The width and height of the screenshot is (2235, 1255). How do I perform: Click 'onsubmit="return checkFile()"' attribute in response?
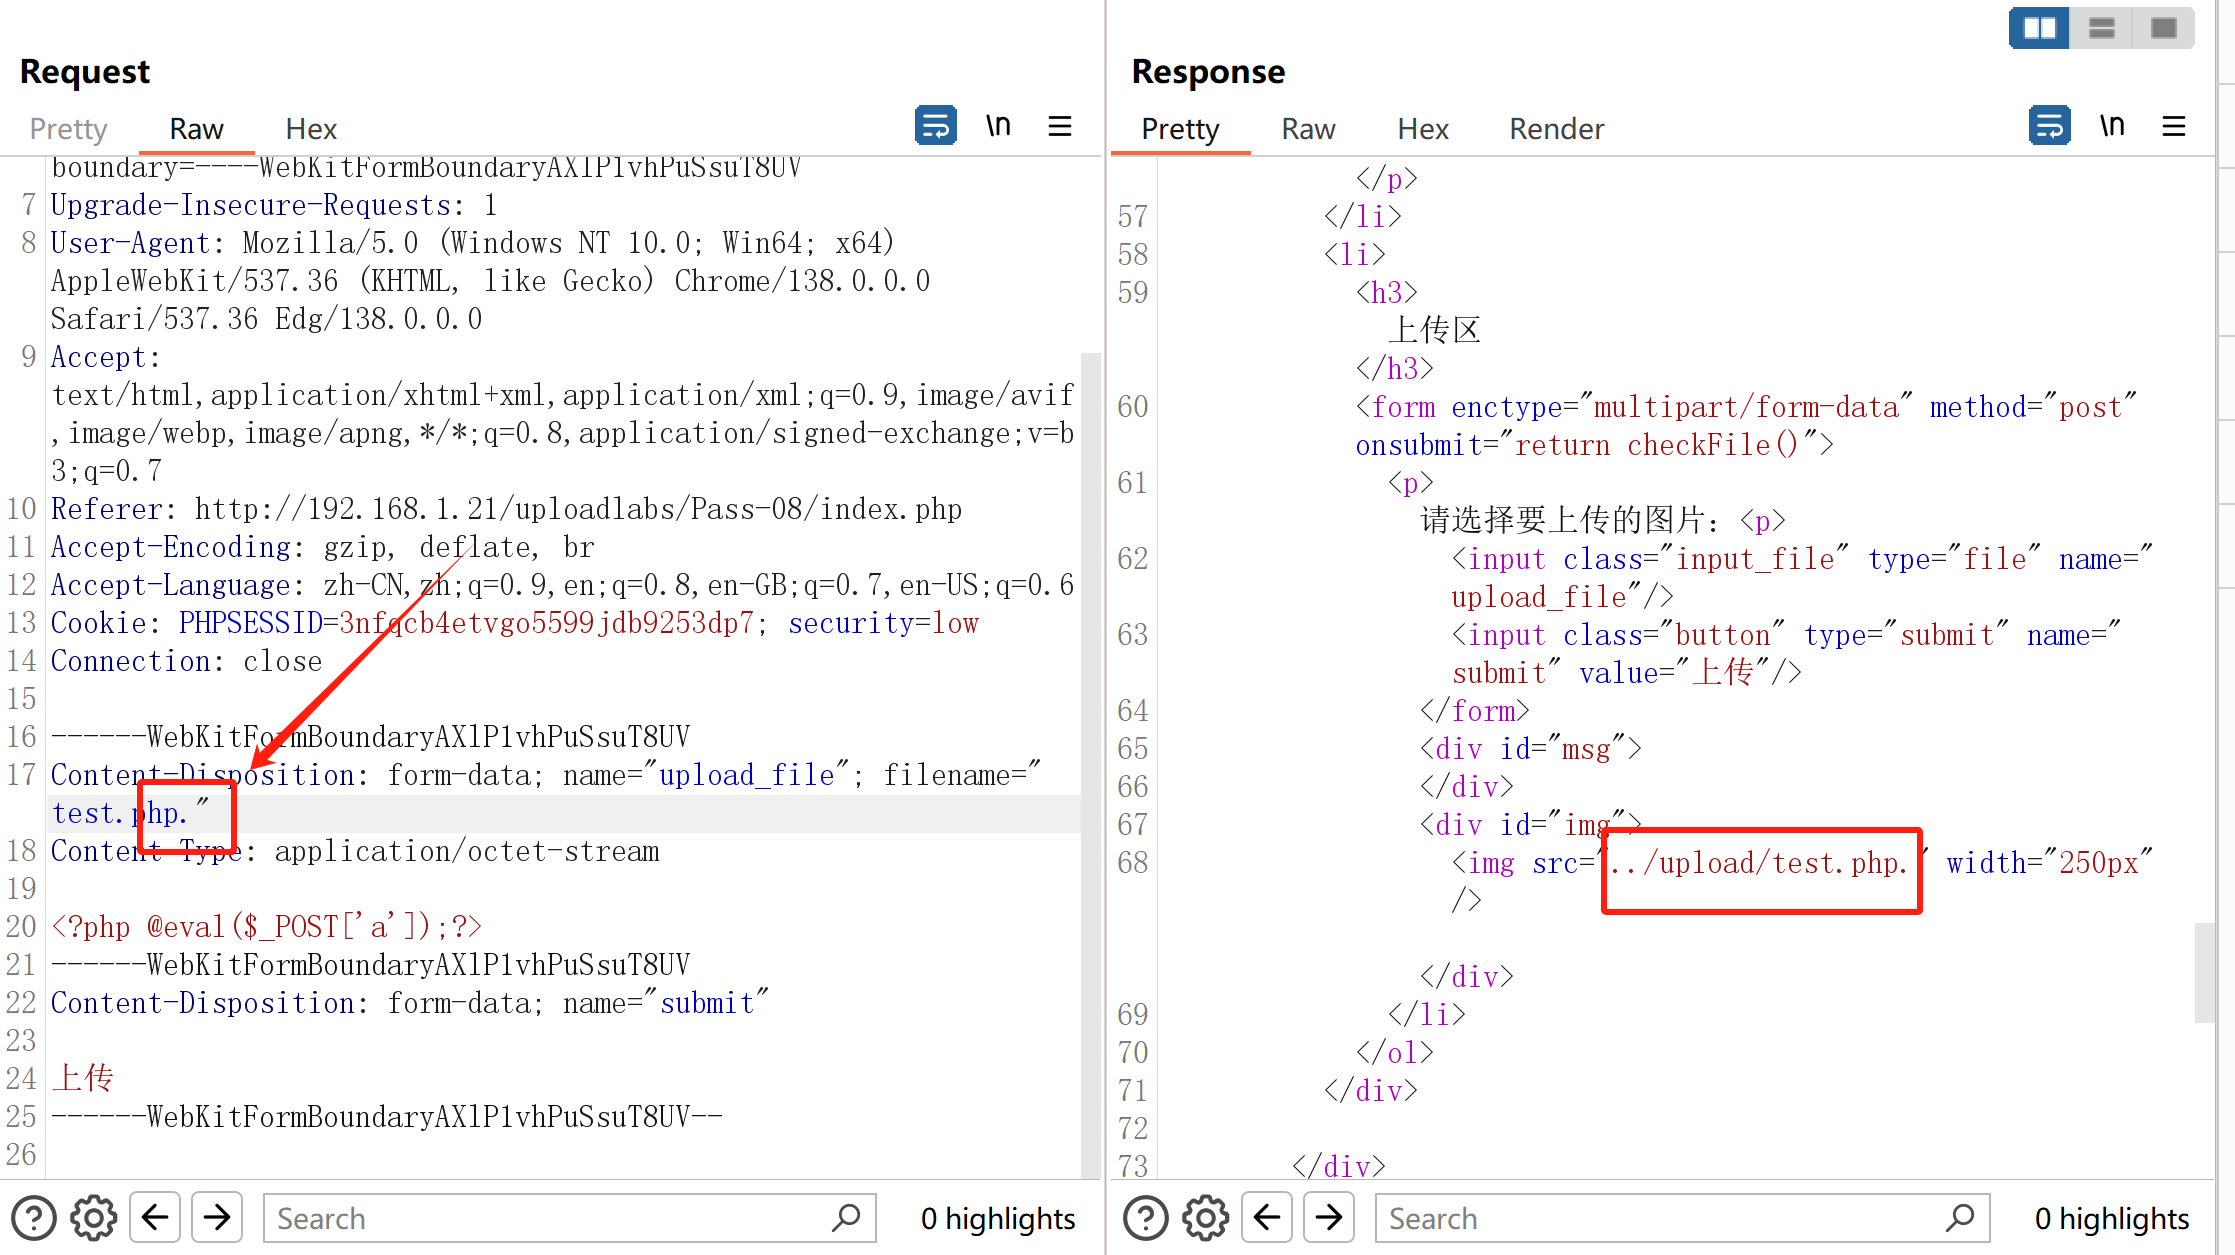coord(1594,445)
